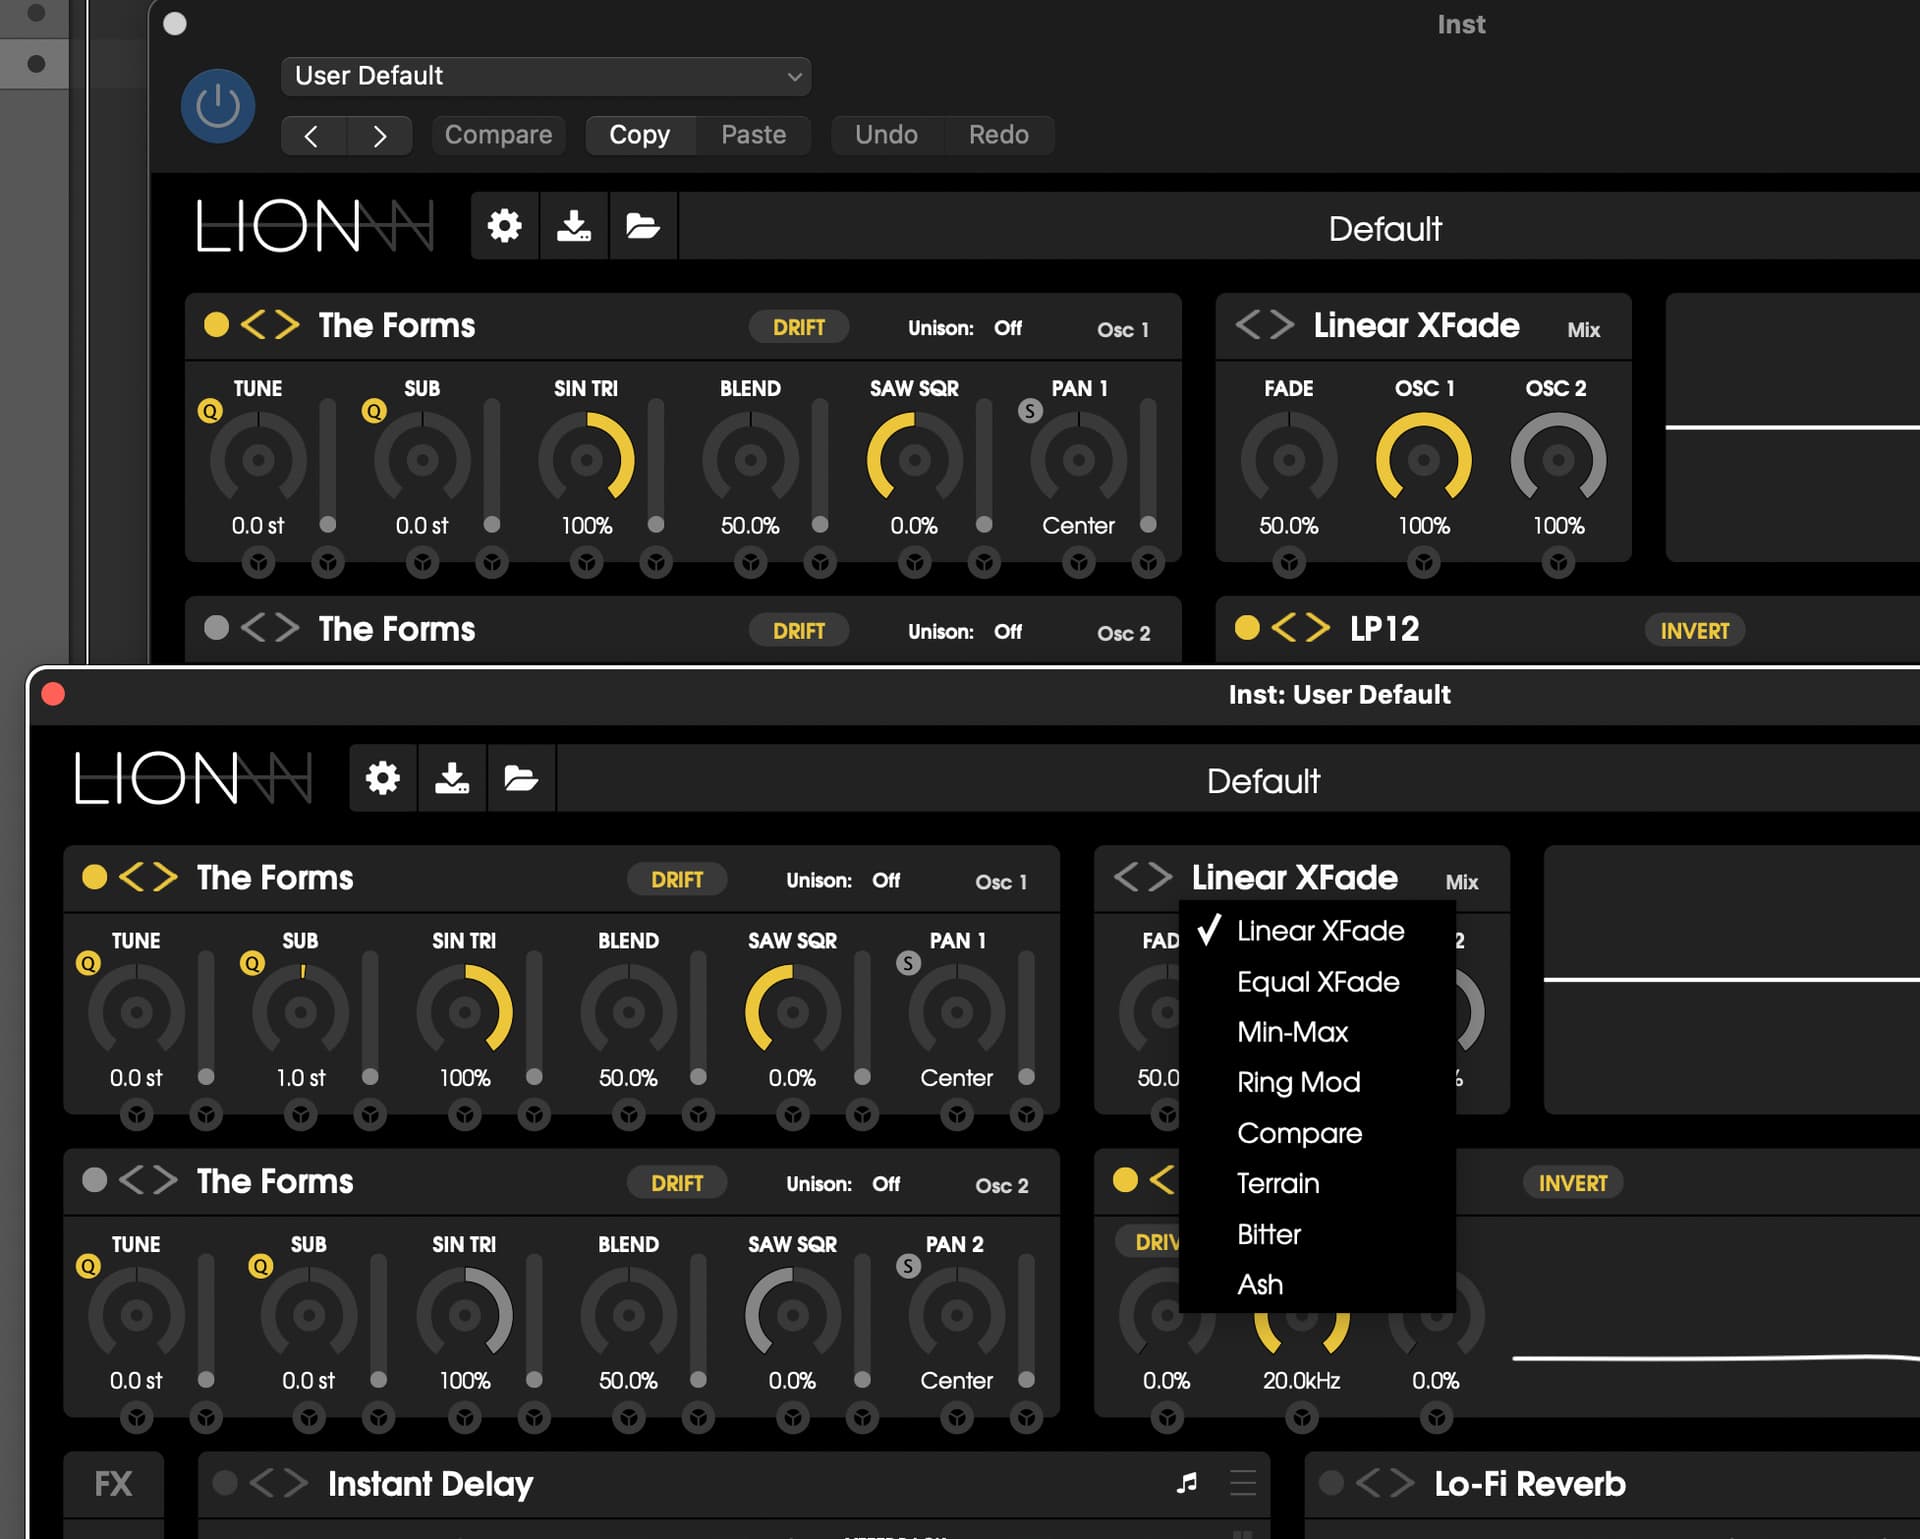Open the User Default preset dropdown
This screenshot has width=1920, height=1539.
click(546, 76)
